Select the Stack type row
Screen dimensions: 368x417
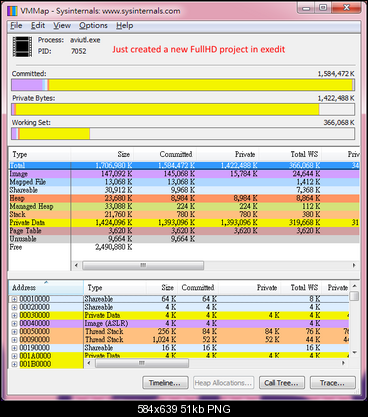coord(184,214)
